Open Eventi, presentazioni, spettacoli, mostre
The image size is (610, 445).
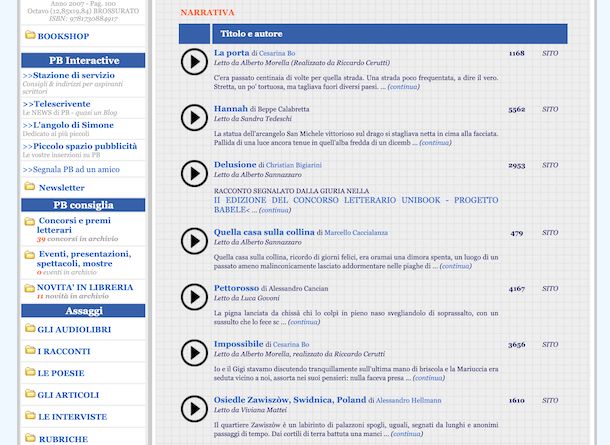coord(84,259)
